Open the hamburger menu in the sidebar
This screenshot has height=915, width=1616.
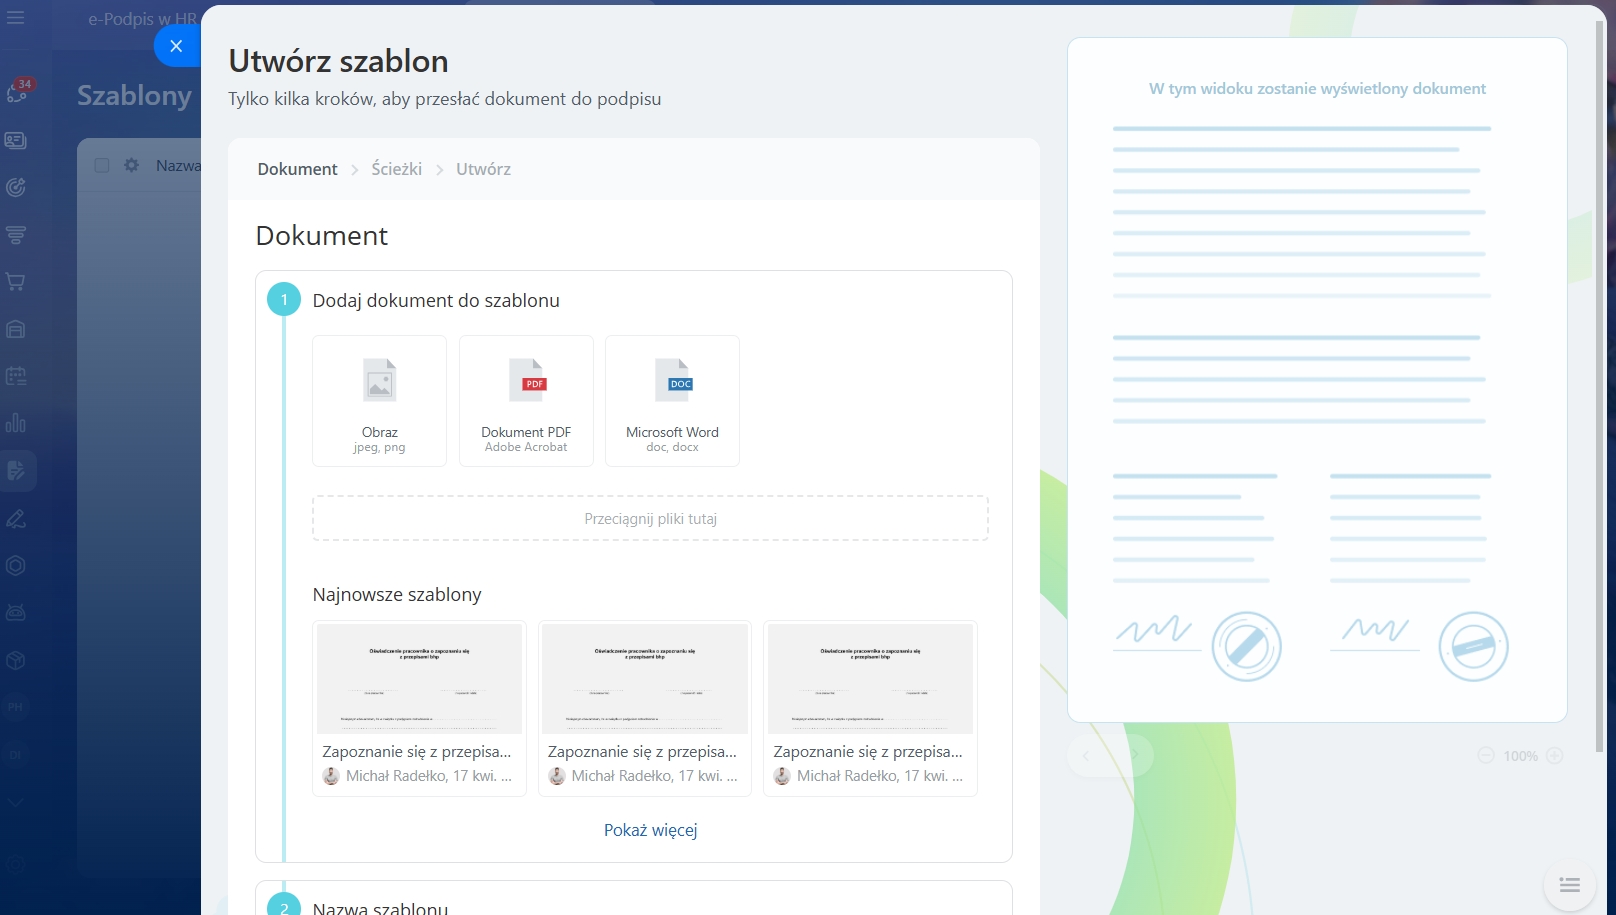(16, 17)
